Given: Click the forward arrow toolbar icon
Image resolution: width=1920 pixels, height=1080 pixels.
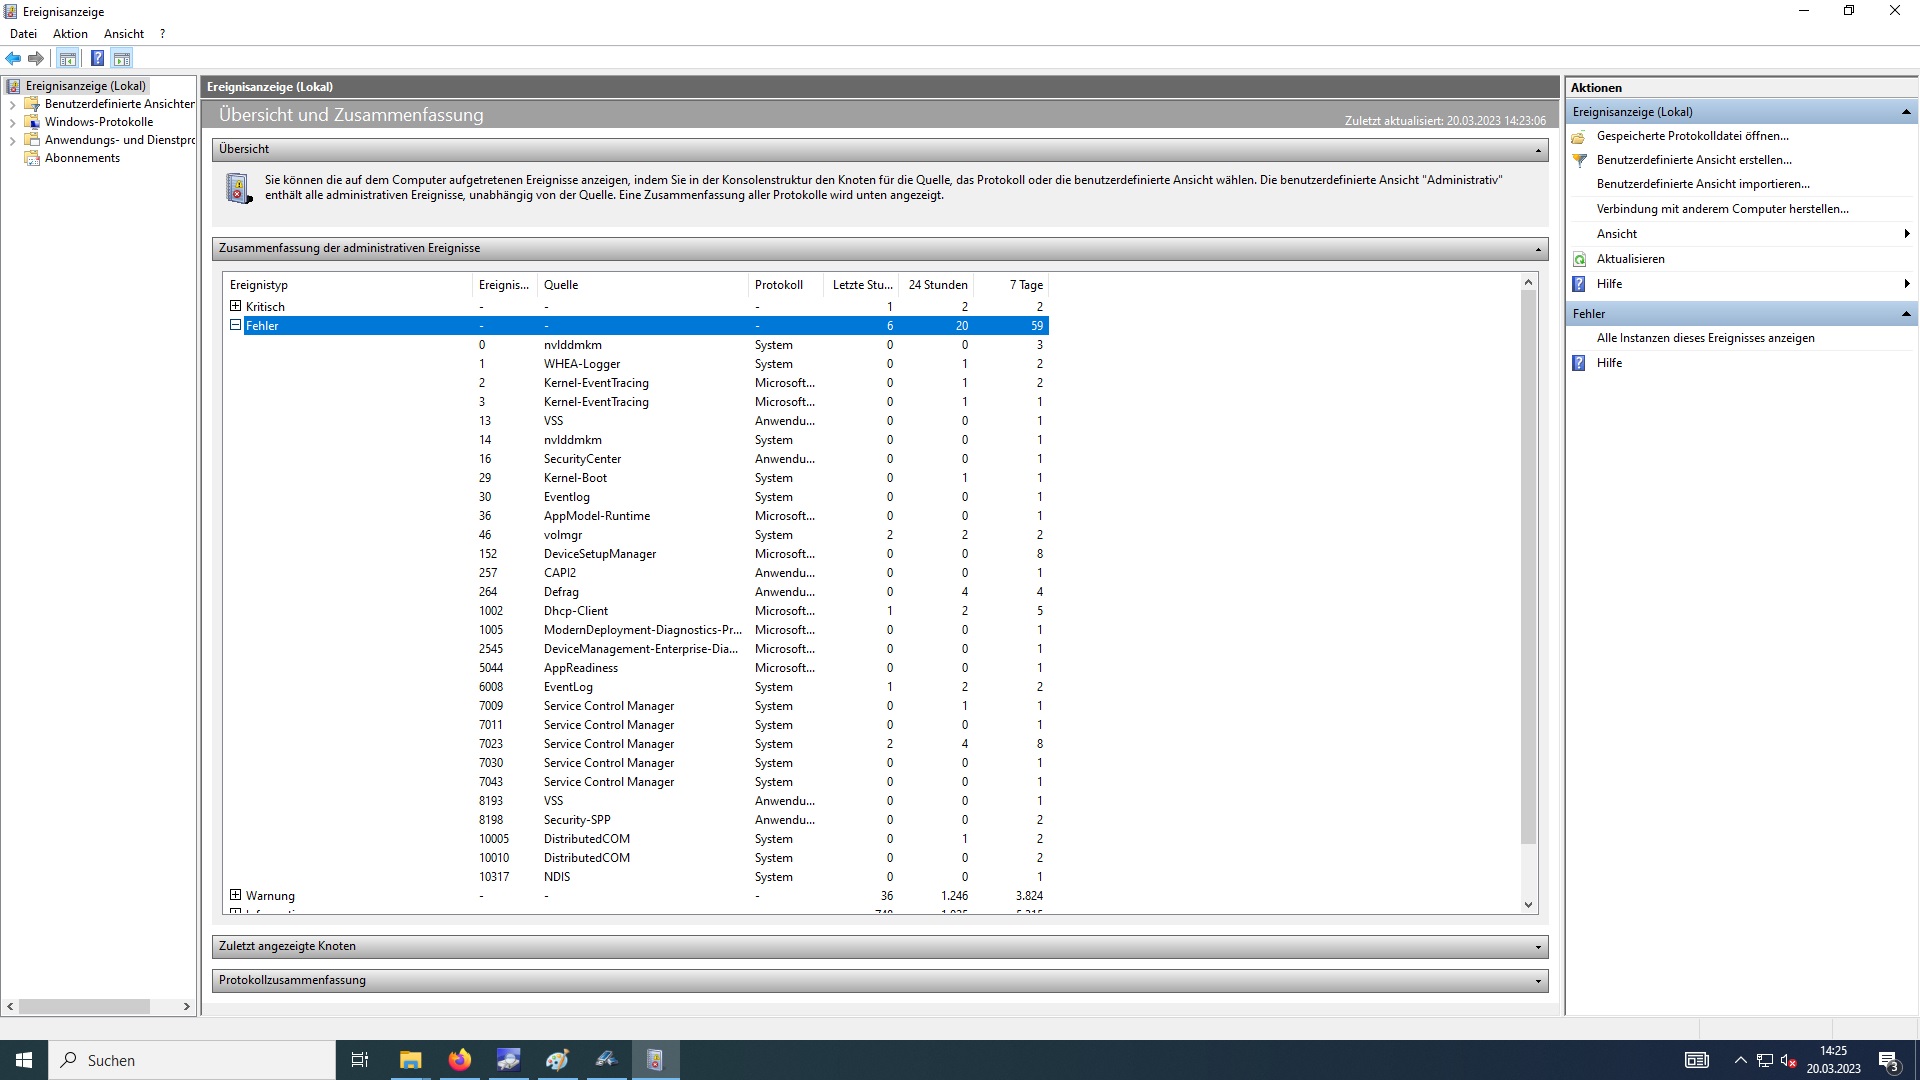Looking at the screenshot, I should [x=36, y=58].
